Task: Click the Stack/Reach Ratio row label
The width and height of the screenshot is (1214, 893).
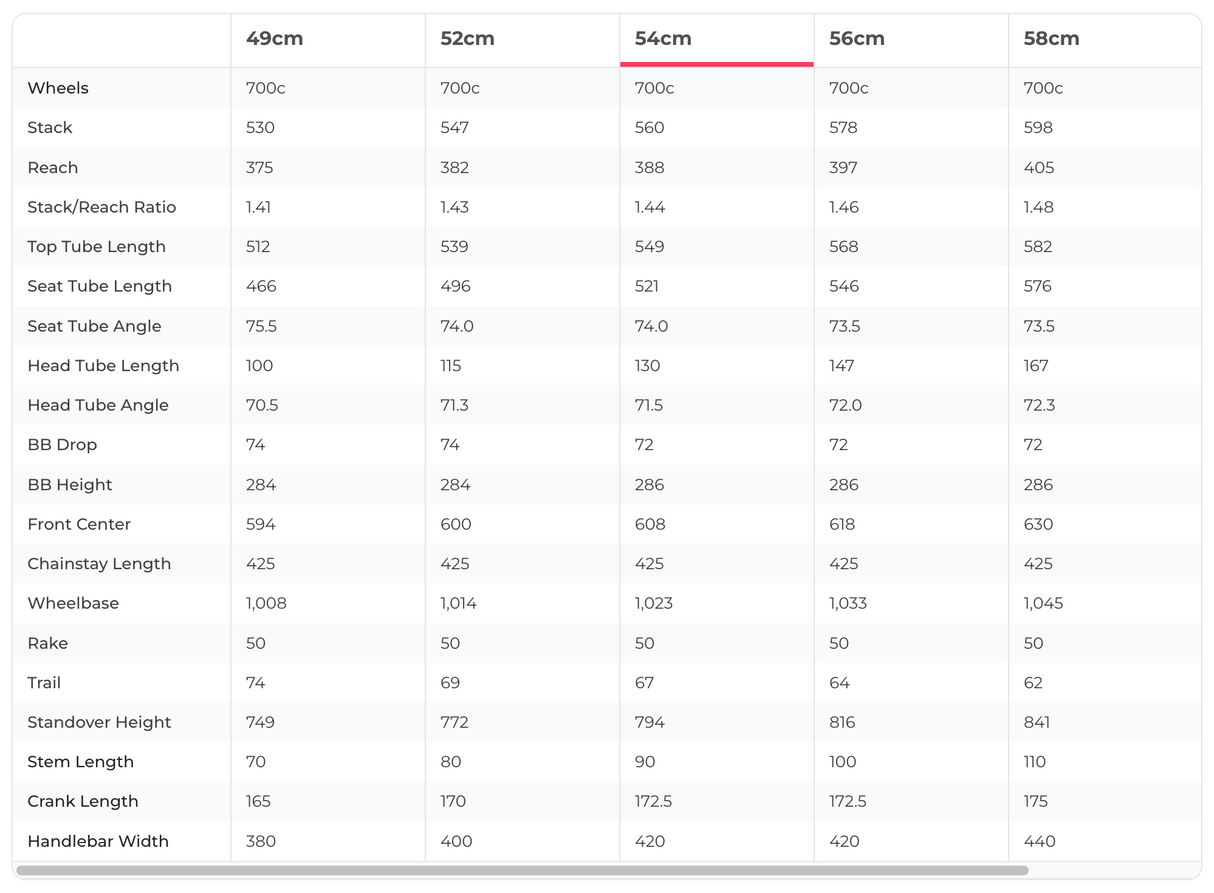Action: pos(102,207)
